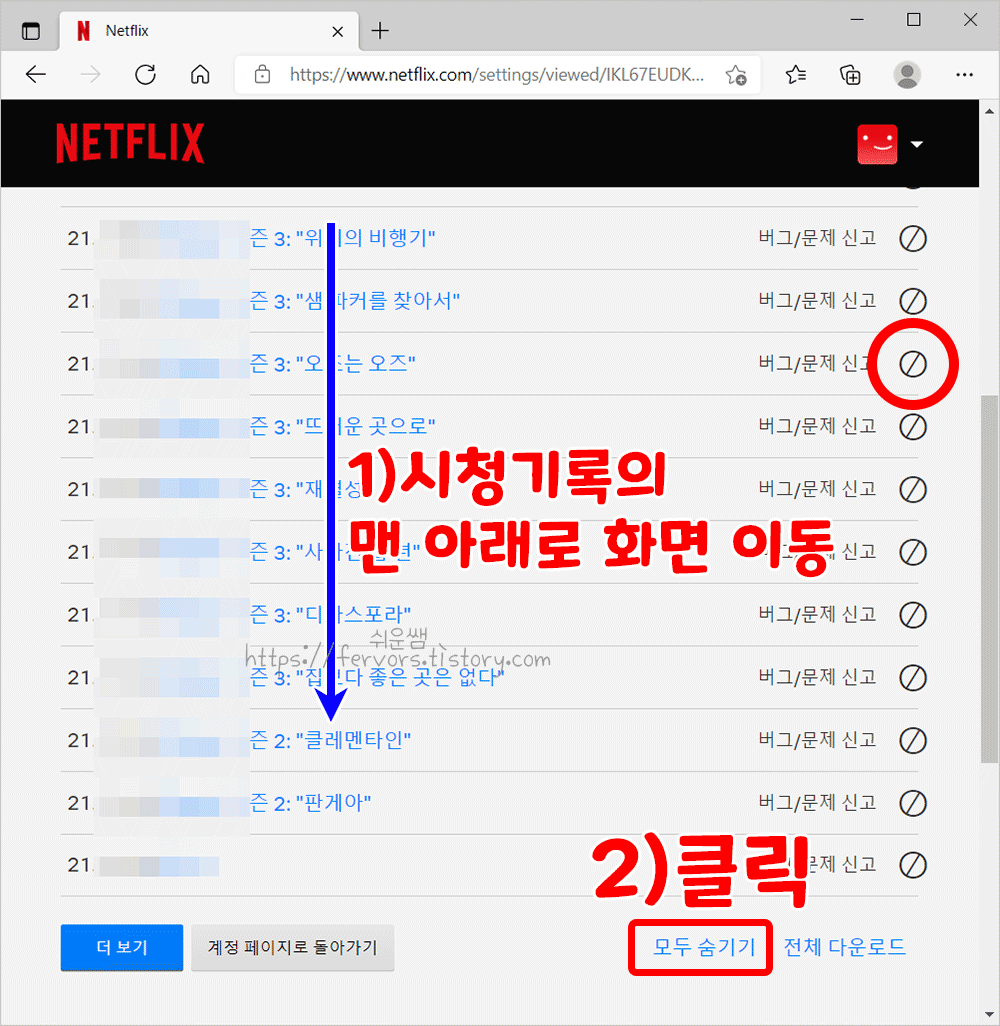Open the browser home page
Image resolution: width=1000 pixels, height=1026 pixels.
(200, 75)
